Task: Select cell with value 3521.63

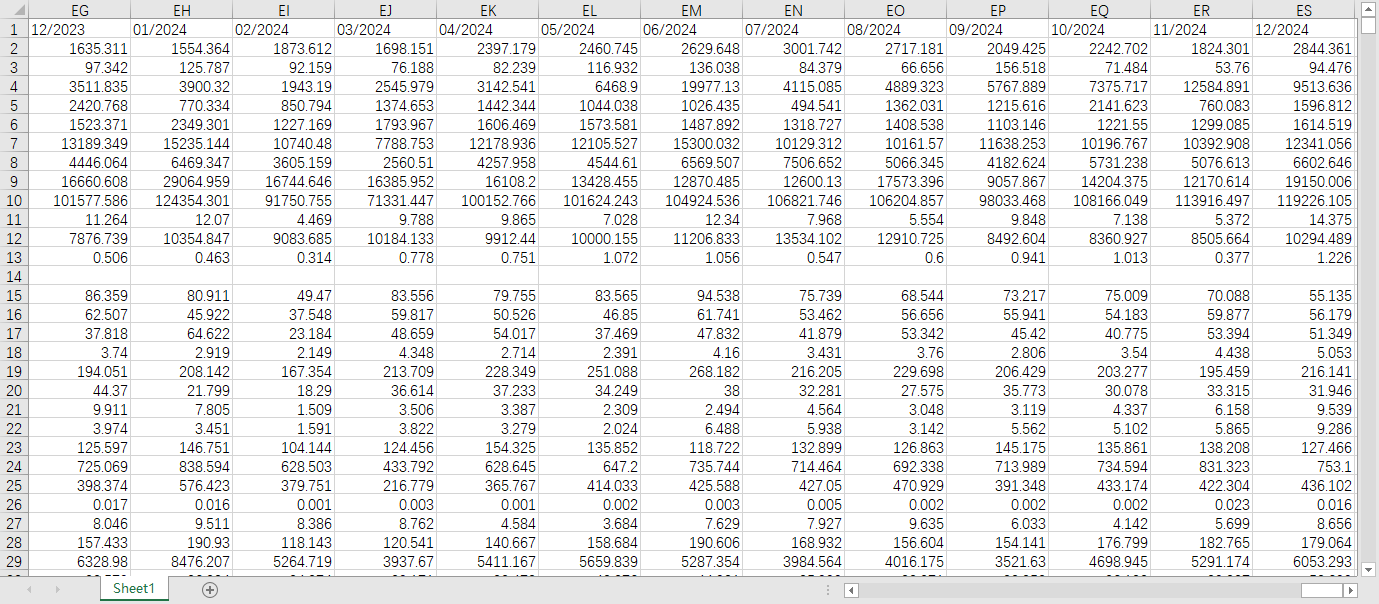Action: tap(997, 561)
